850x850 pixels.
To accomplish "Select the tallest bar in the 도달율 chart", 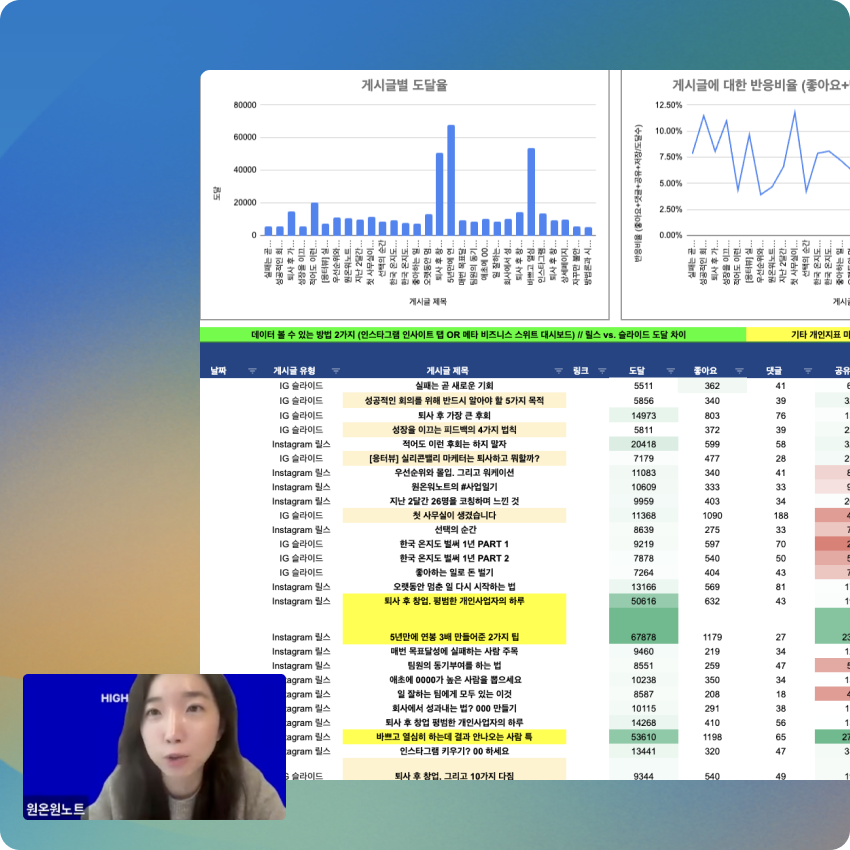I will (451, 180).
